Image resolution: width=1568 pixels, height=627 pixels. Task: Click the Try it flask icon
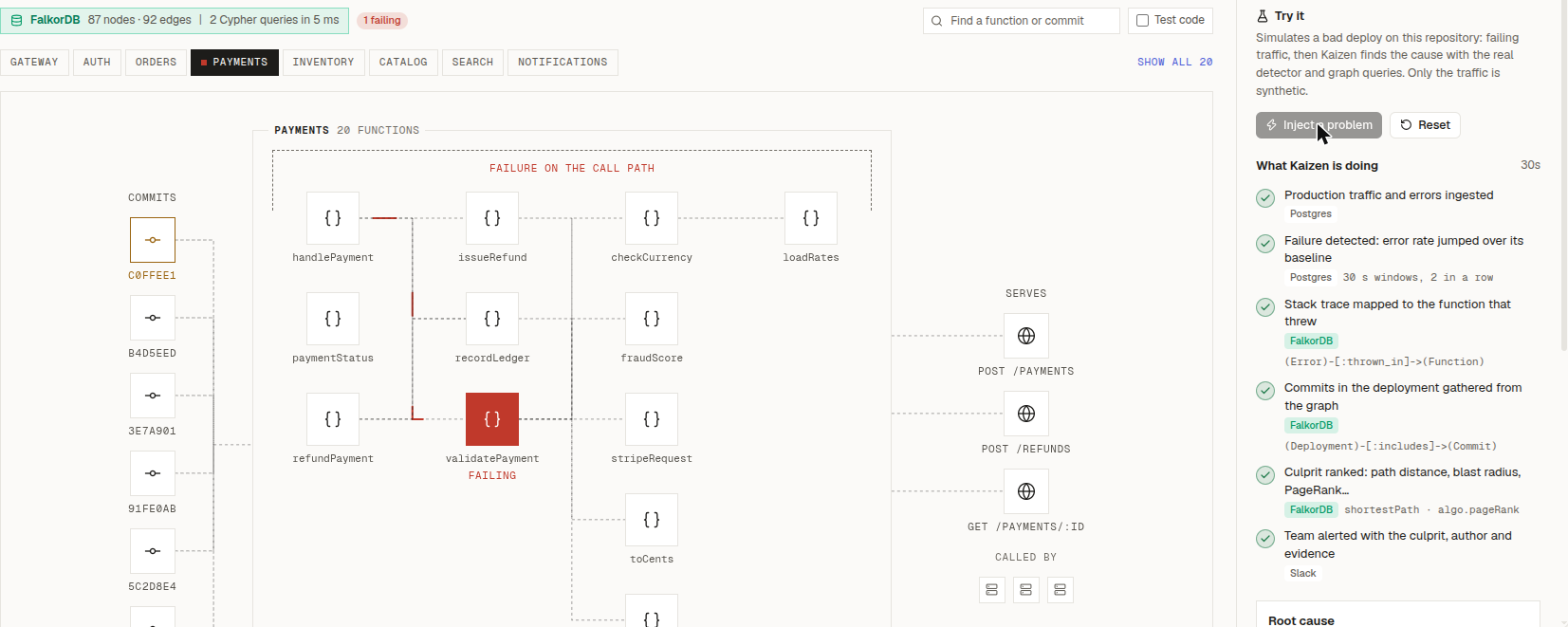(1262, 16)
